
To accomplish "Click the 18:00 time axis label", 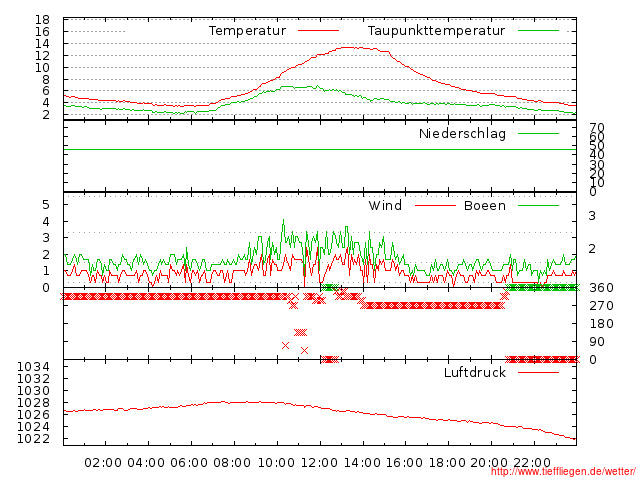I will click(447, 463).
